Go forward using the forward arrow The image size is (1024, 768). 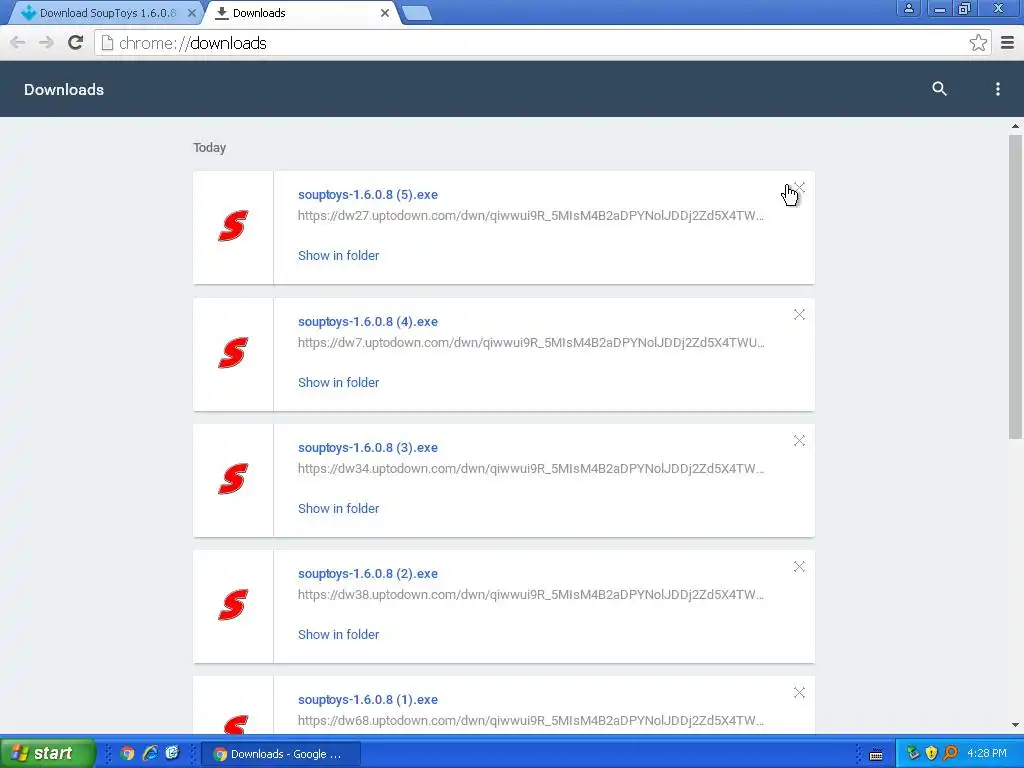click(46, 42)
